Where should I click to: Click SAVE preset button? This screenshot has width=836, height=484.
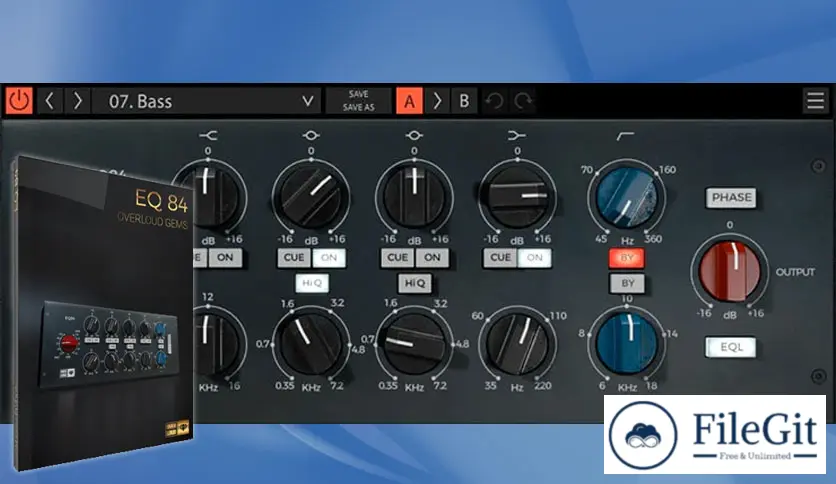[x=358, y=94]
